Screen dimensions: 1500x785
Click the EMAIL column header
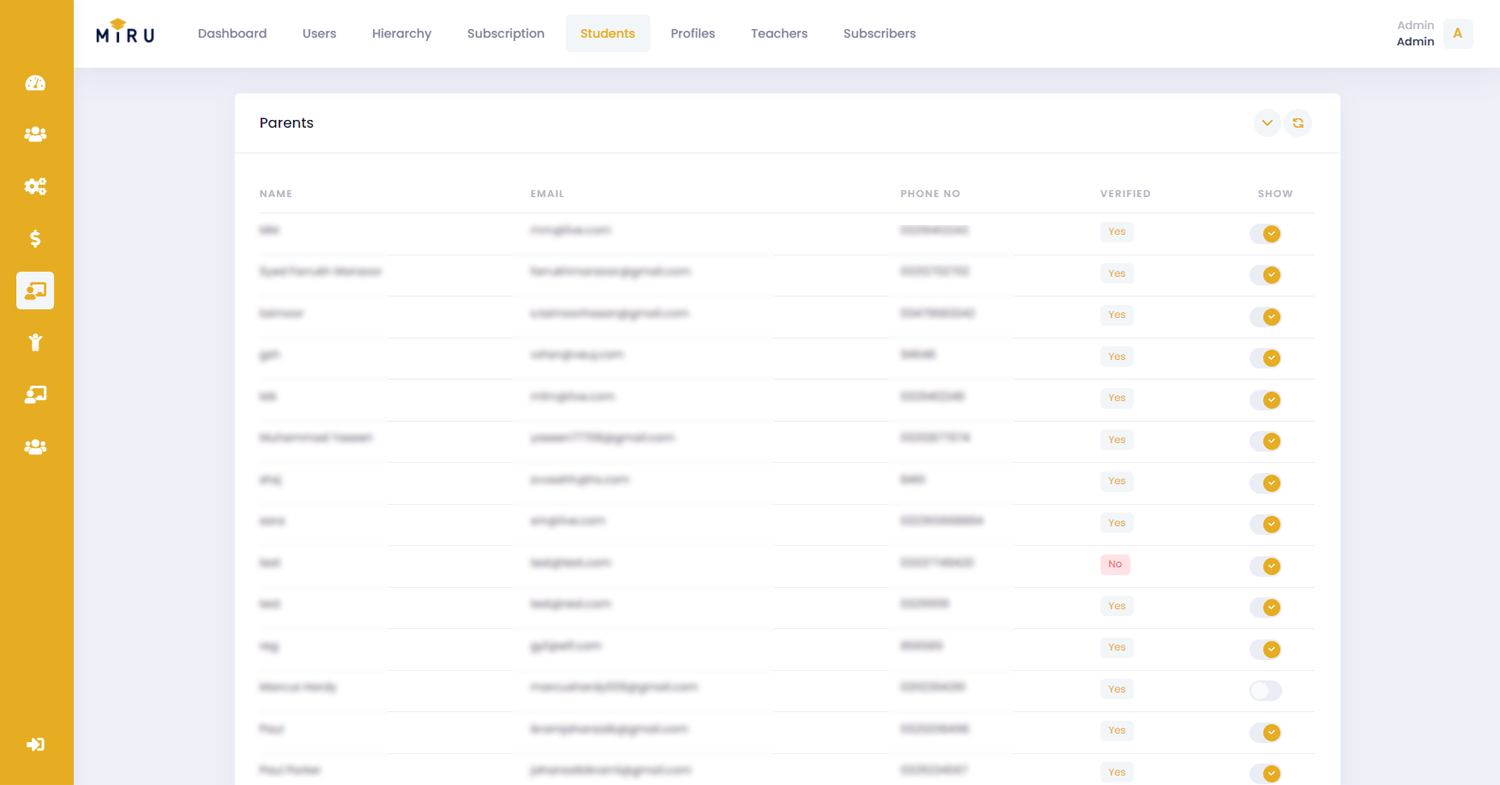click(x=547, y=194)
